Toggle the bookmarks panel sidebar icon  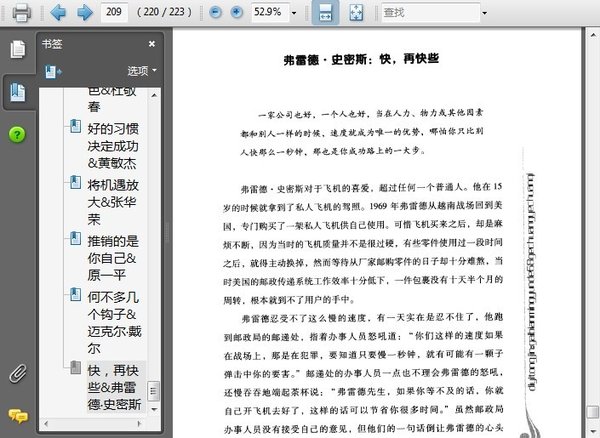point(18,92)
